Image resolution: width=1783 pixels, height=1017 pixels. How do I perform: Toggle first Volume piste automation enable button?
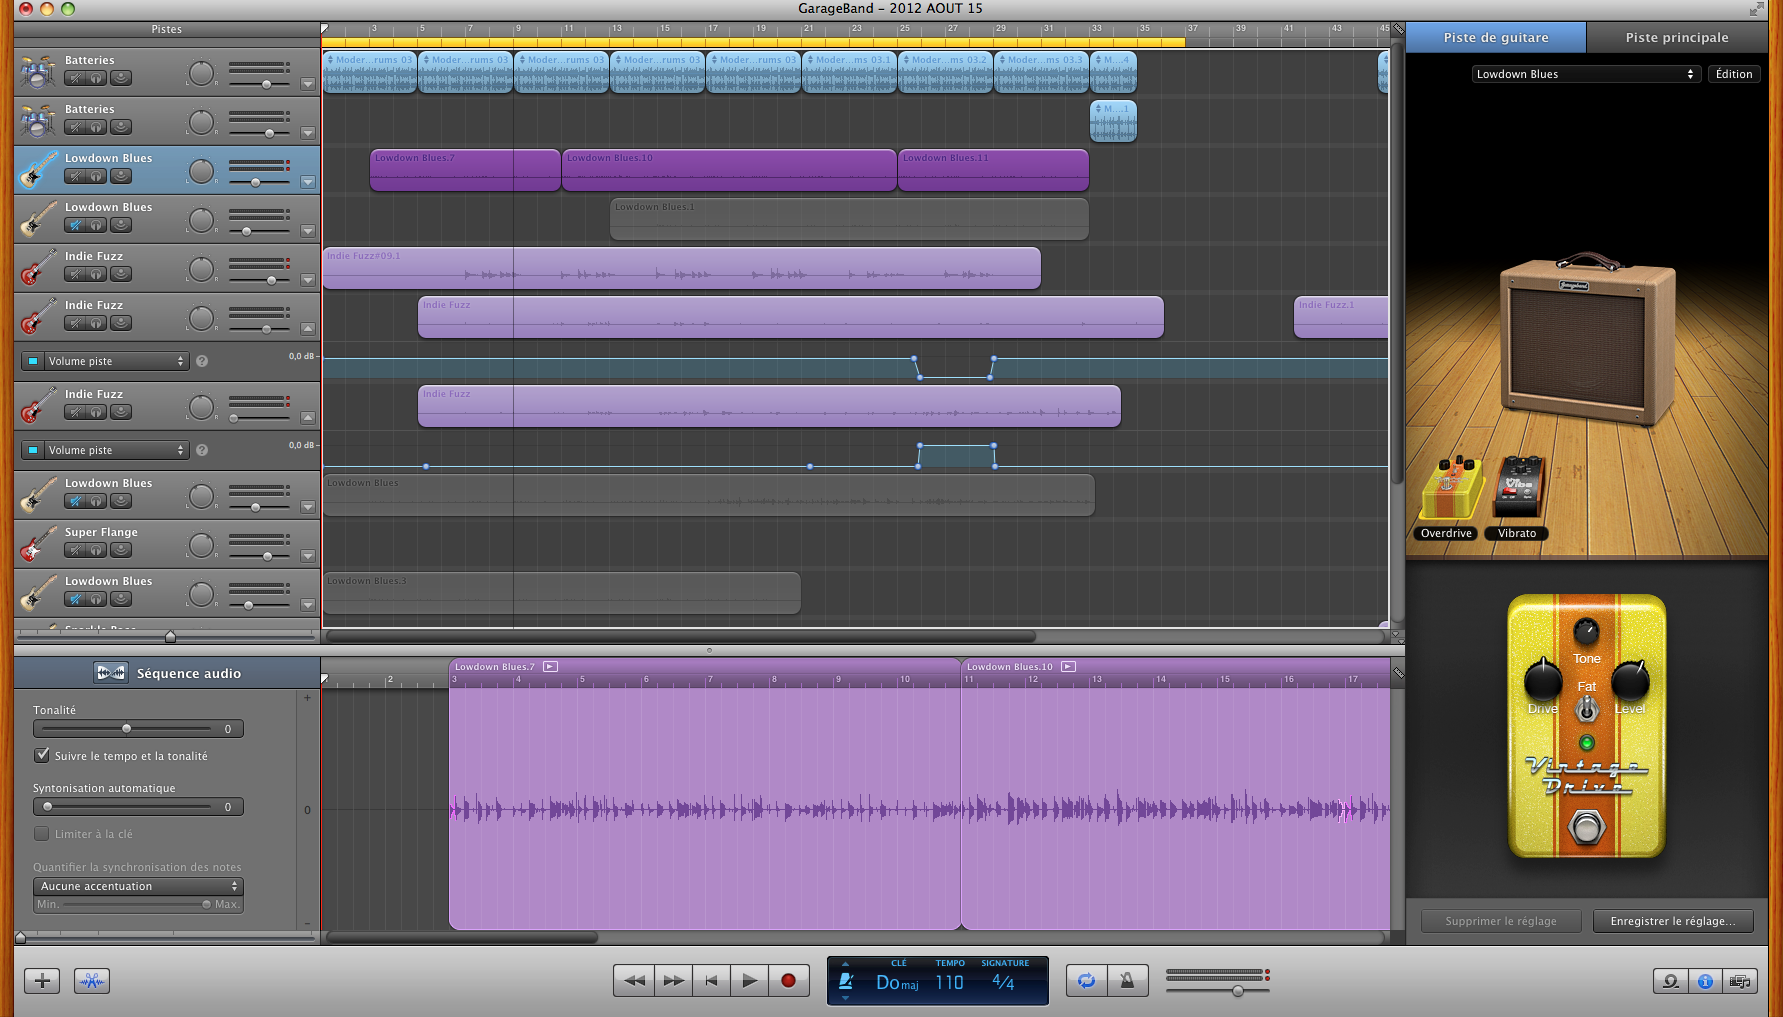[x=33, y=361]
